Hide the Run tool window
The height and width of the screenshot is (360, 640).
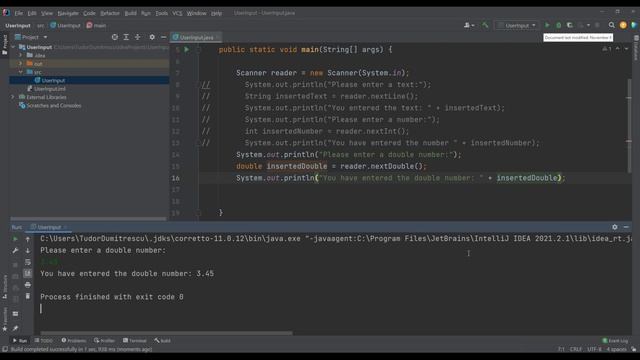626,227
